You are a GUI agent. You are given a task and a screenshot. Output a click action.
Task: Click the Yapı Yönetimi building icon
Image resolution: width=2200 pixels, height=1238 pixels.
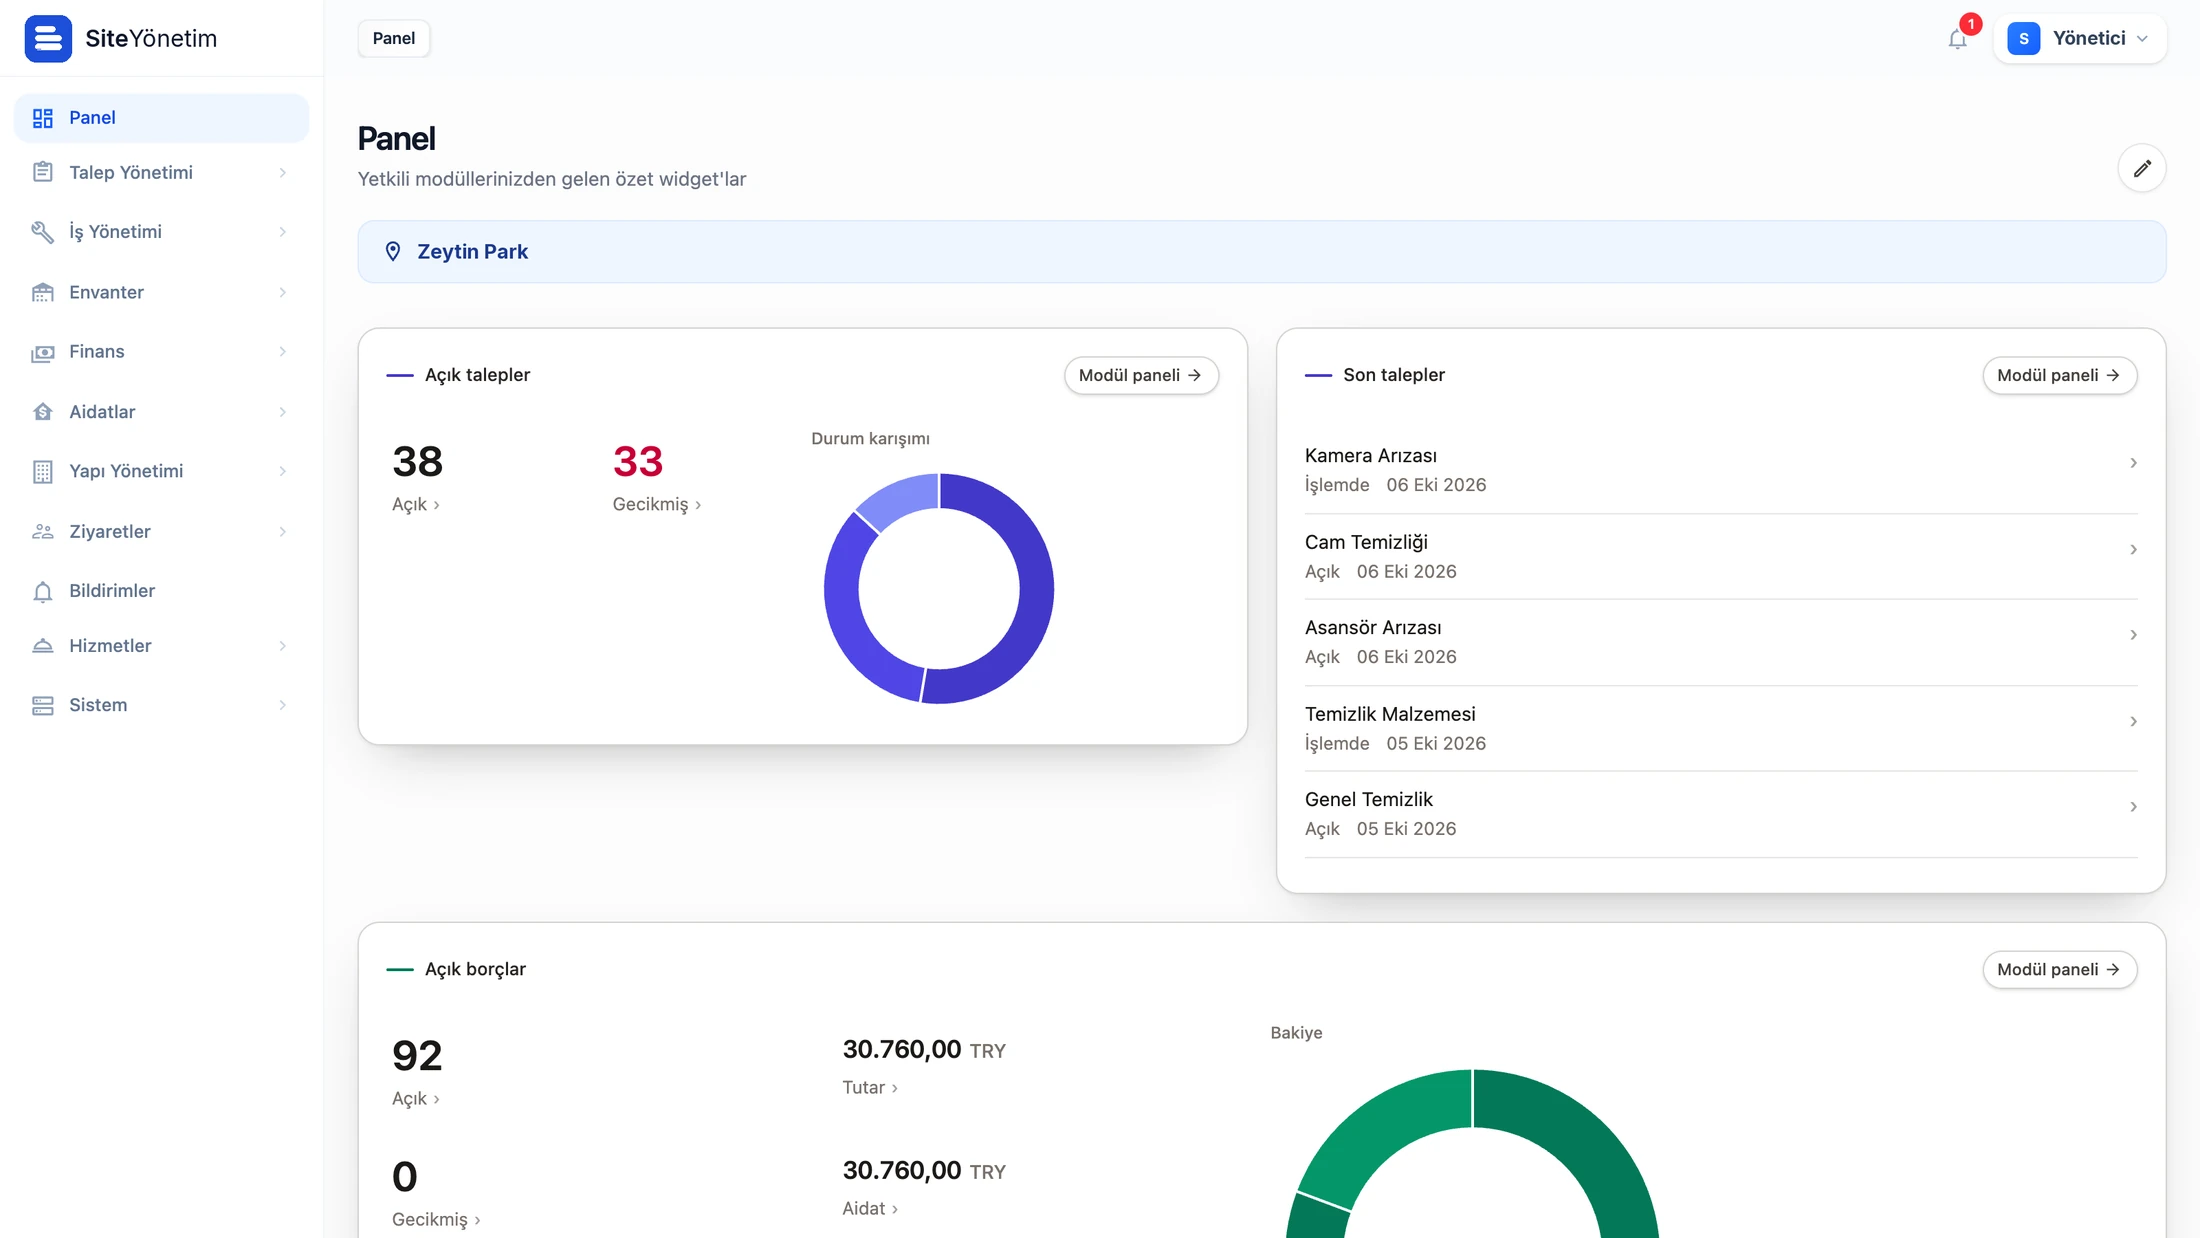[x=42, y=471]
